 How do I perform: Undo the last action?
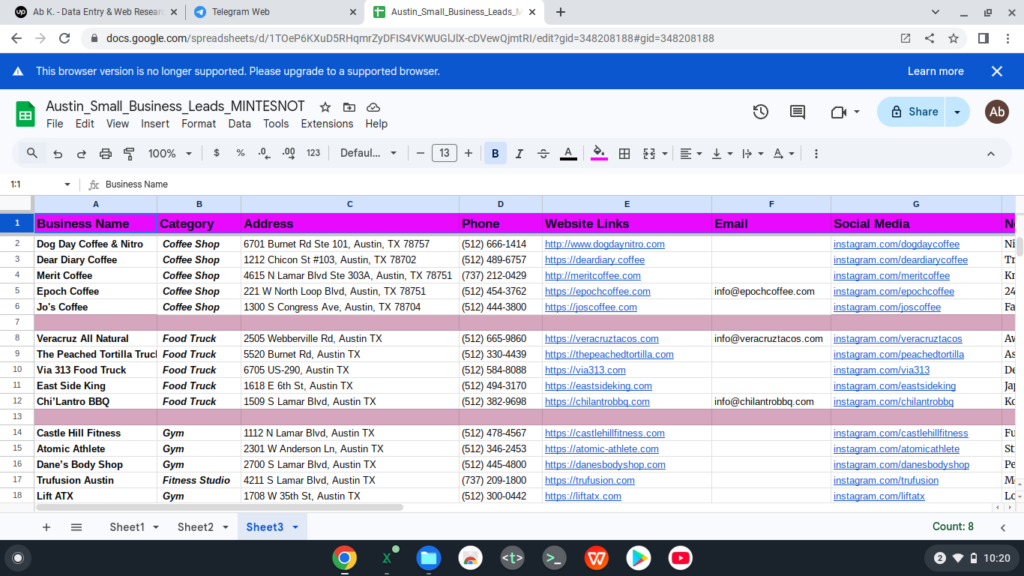[57, 153]
